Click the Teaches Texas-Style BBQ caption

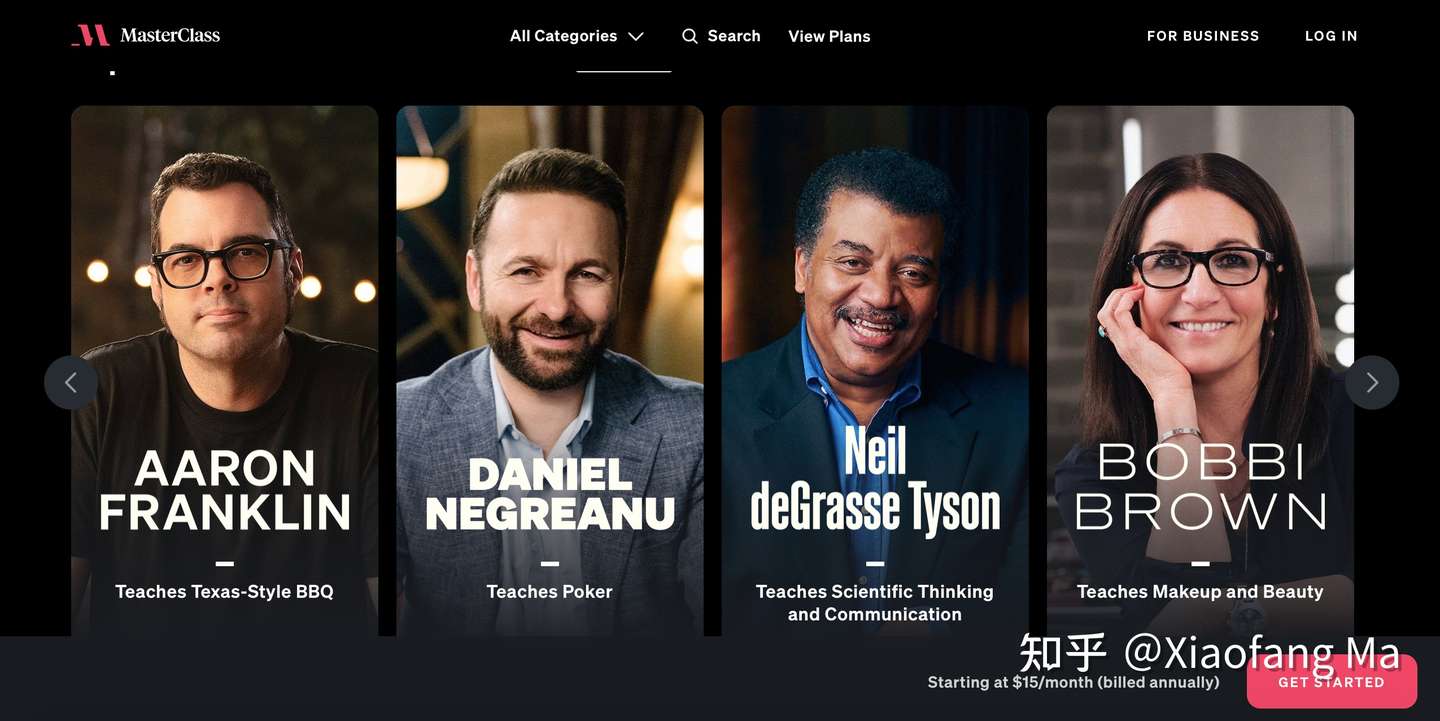coord(225,591)
